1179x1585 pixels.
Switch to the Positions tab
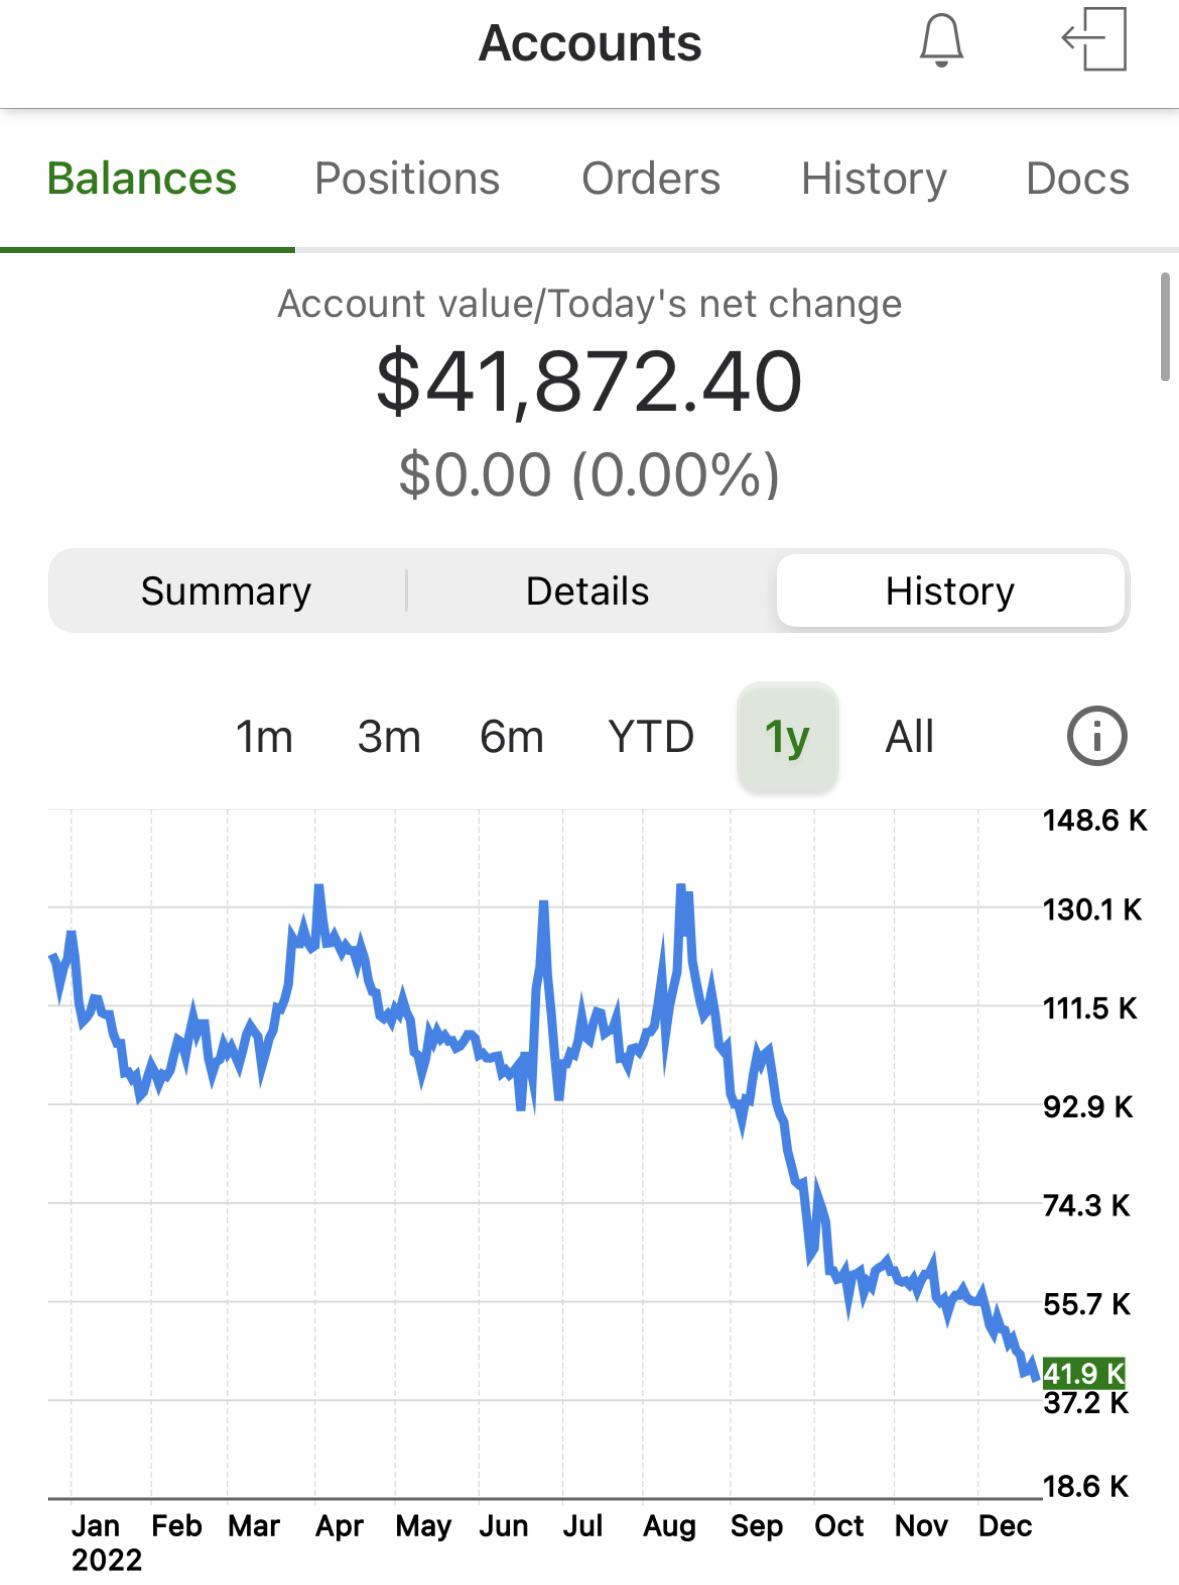(x=407, y=179)
